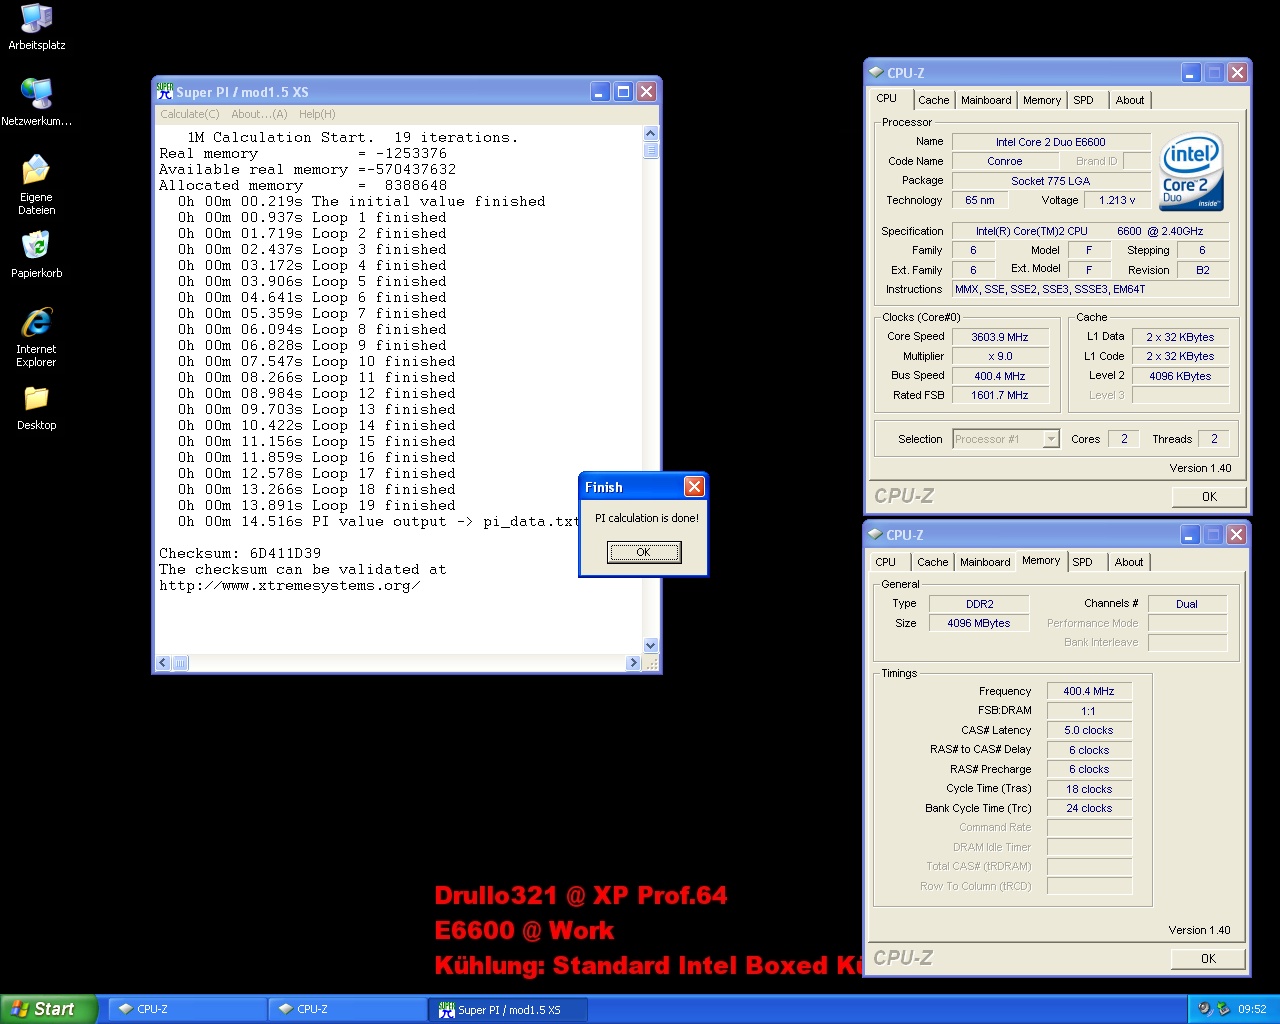Screen dimensions: 1280x1024
Task: Switch to About tab in top CPU-Z window
Action: click(1130, 100)
